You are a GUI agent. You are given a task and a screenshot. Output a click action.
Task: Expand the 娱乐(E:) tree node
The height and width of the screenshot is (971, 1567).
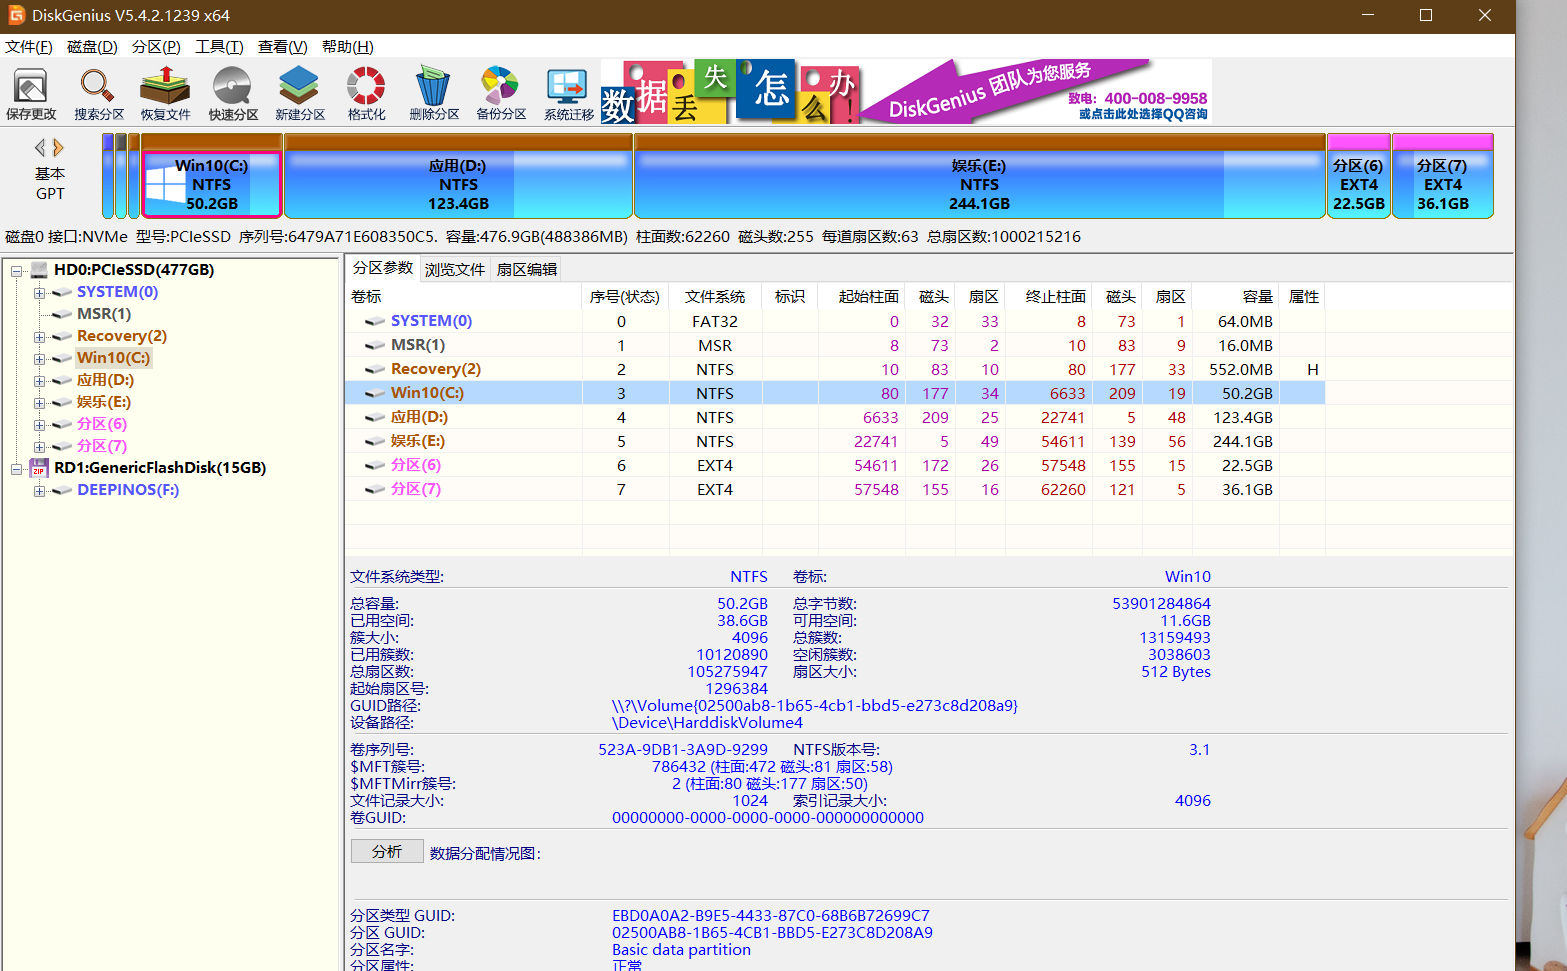point(39,402)
